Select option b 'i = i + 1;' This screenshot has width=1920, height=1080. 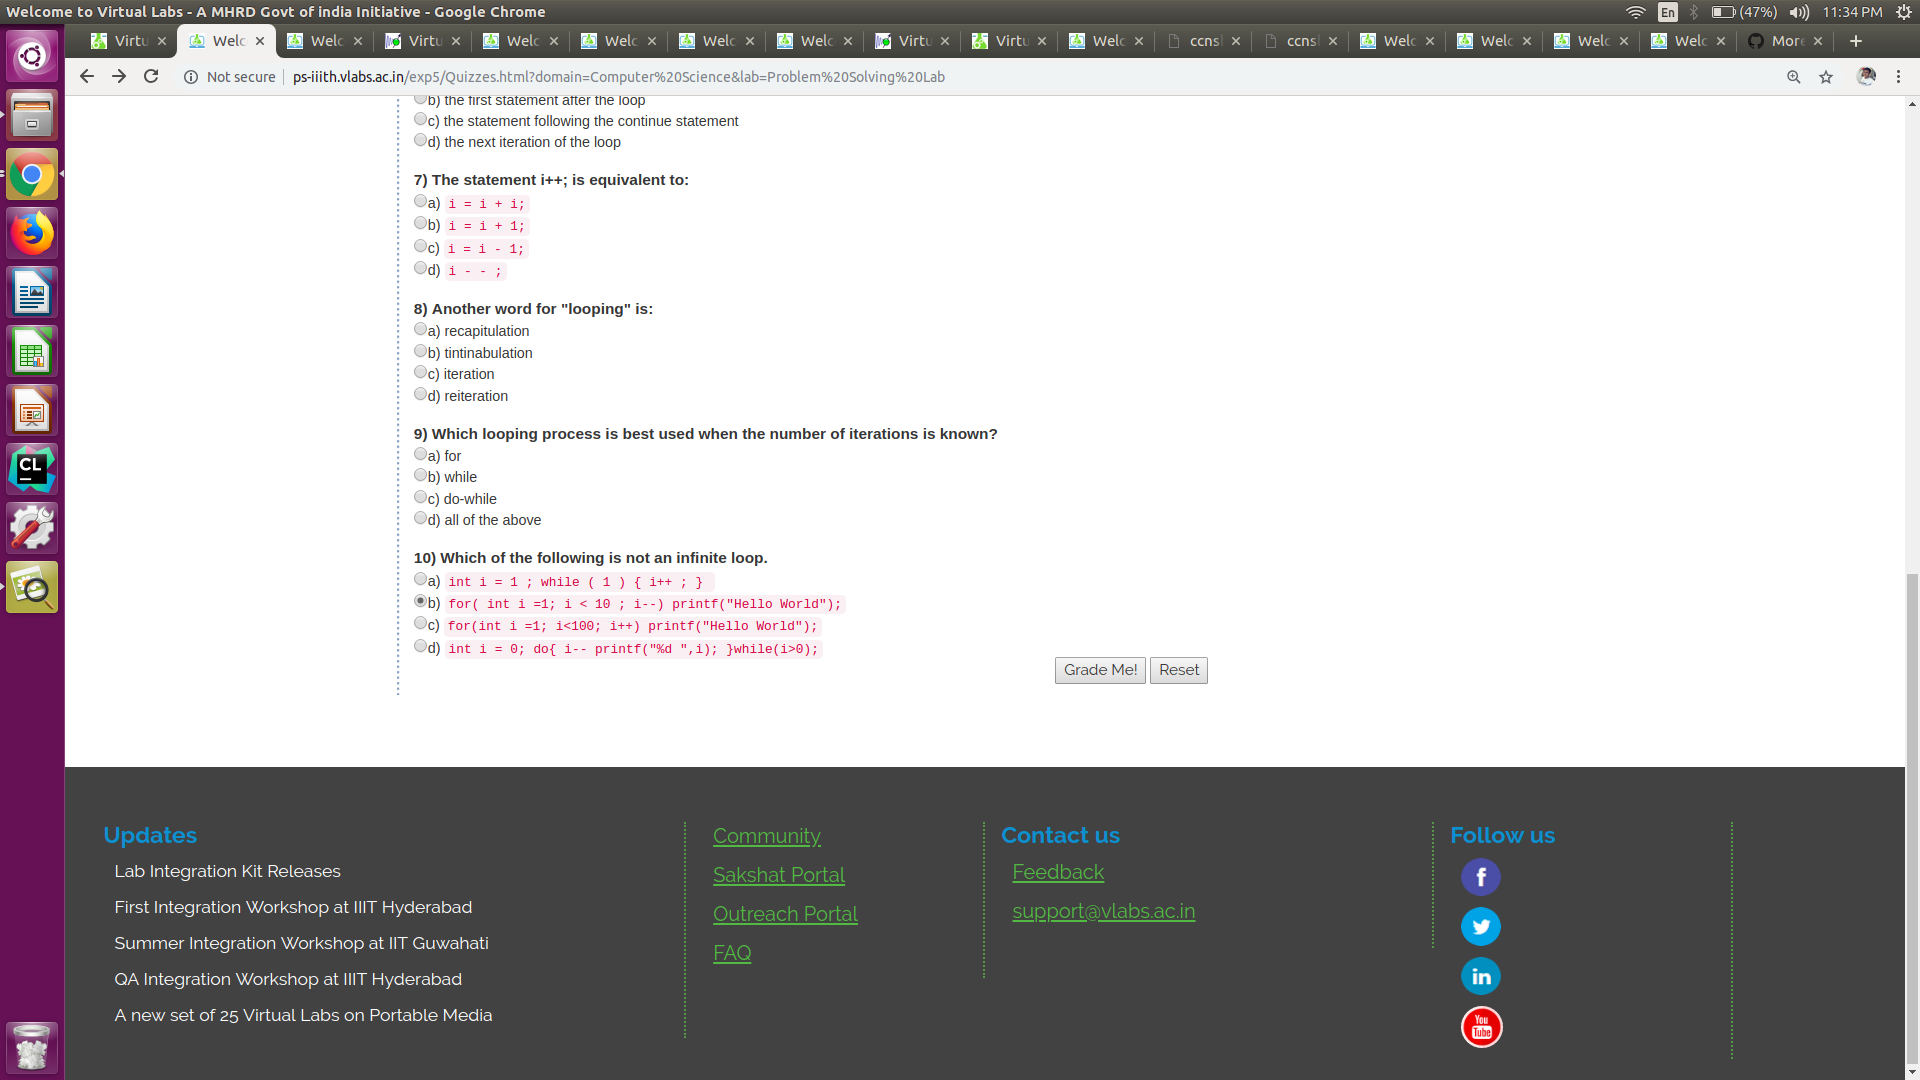pyautogui.click(x=421, y=223)
